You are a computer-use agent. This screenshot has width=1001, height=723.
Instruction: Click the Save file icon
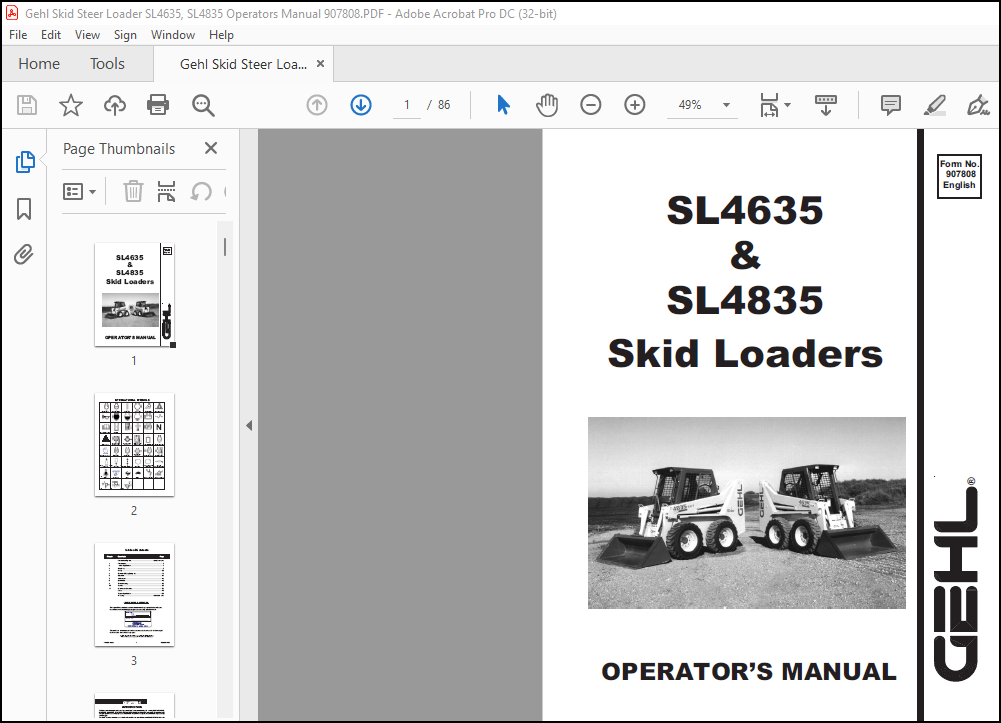[x=27, y=105]
